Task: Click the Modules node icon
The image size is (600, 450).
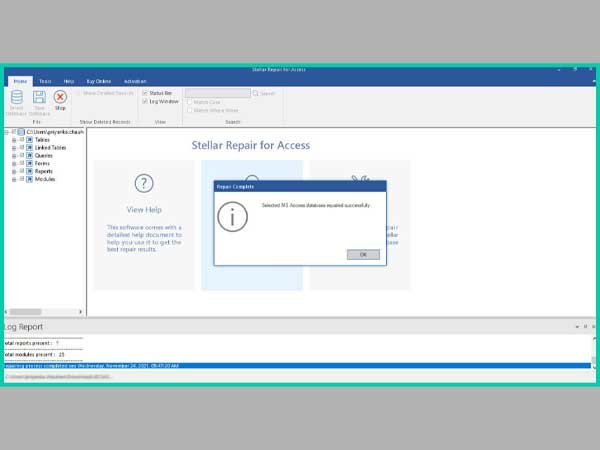Action: coord(29,179)
